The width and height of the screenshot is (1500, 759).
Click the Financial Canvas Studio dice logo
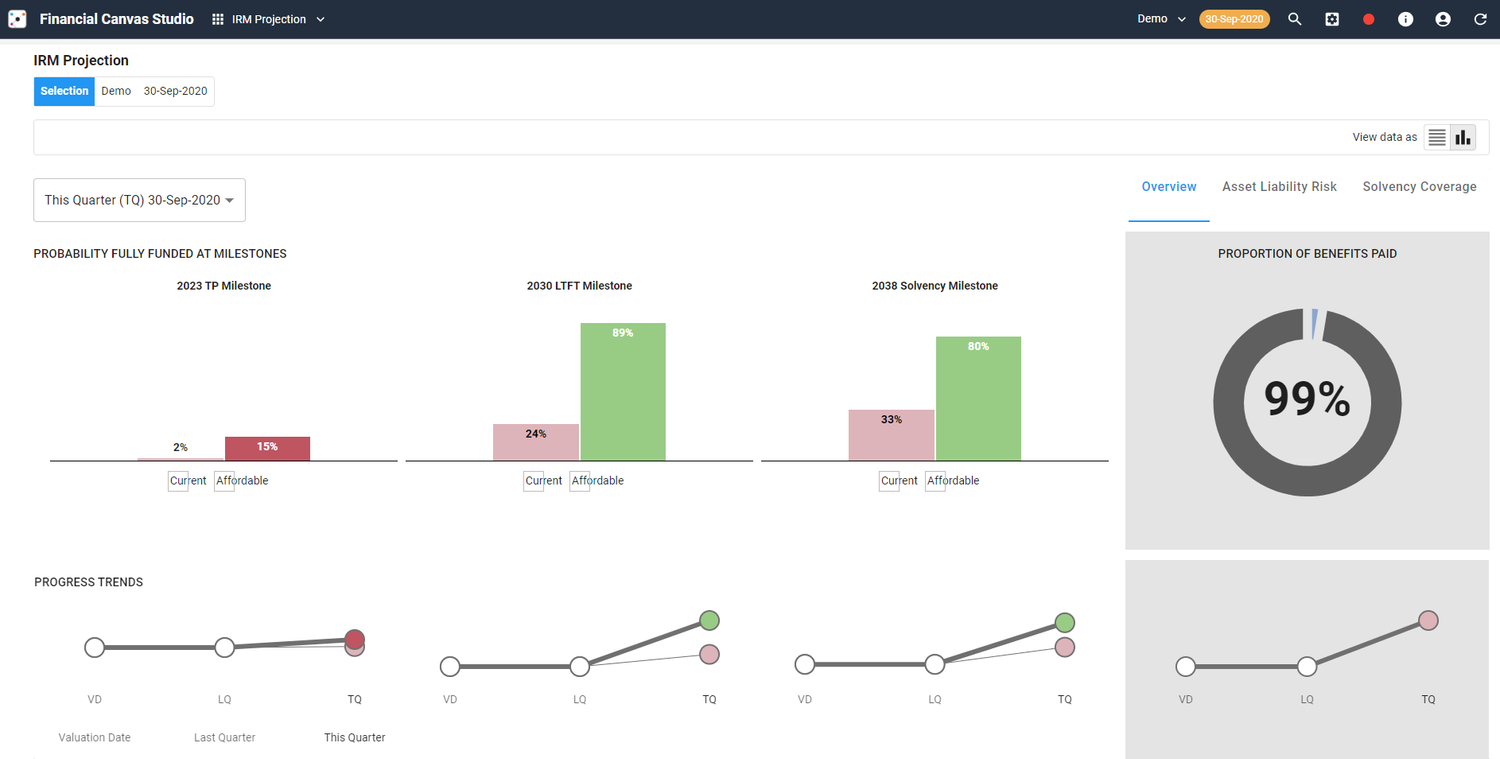[17, 19]
